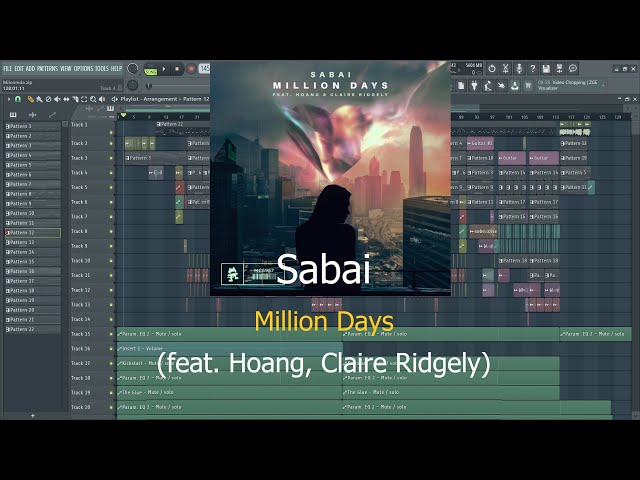Click the playhead marker on the timeline
640x480 pixels.
123,116
